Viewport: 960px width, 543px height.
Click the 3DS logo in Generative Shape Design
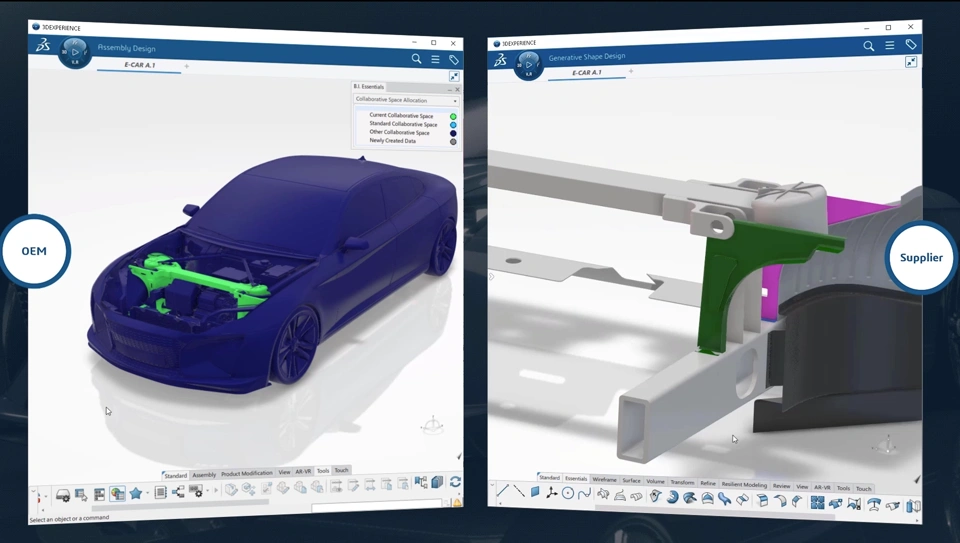(500, 59)
